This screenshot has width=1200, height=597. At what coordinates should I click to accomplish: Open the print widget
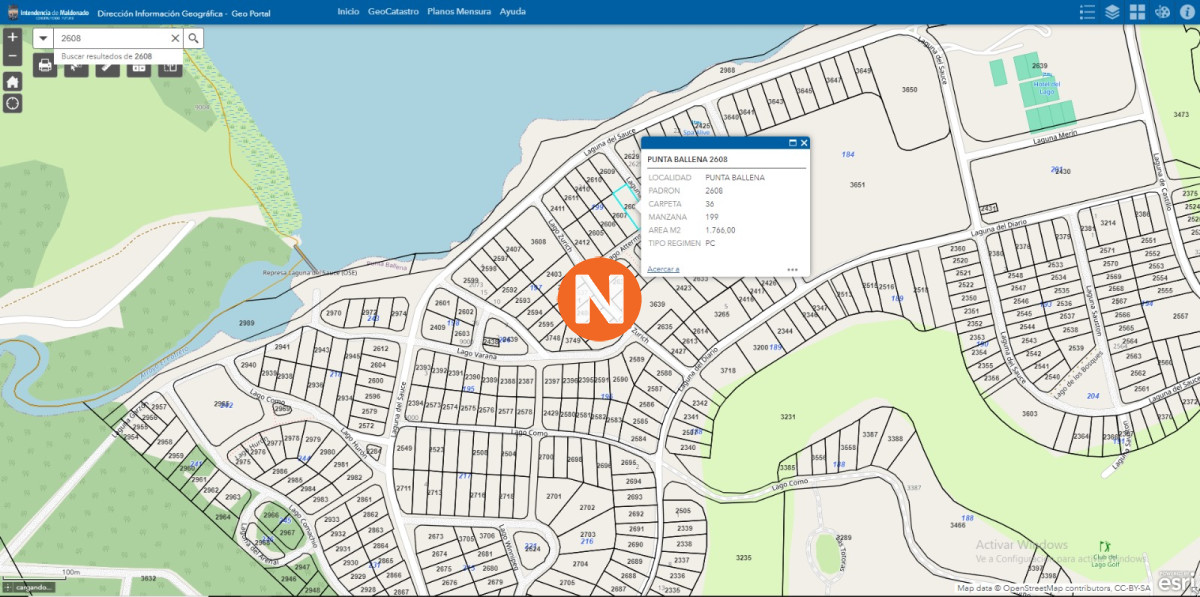(x=45, y=66)
